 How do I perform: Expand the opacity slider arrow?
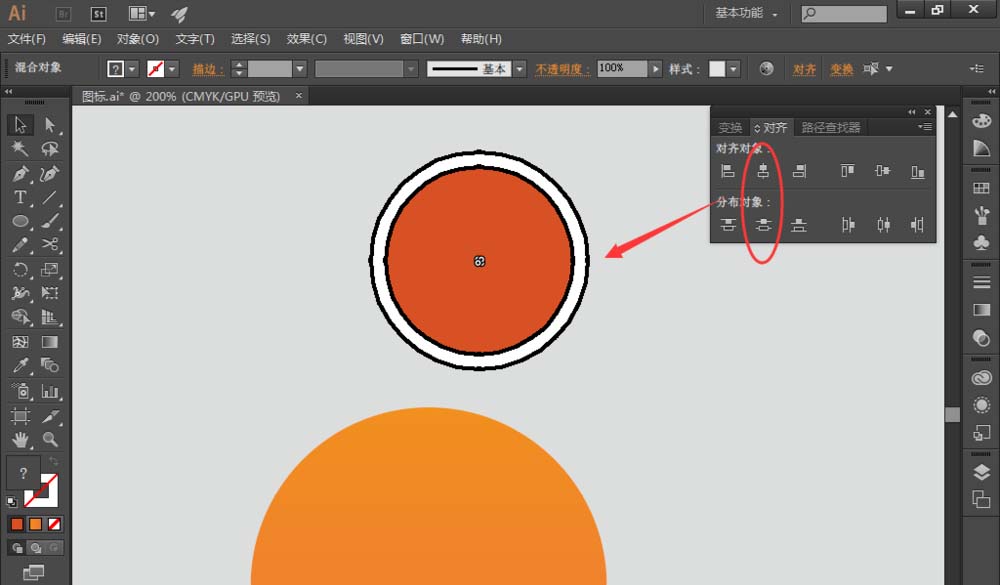coord(655,69)
